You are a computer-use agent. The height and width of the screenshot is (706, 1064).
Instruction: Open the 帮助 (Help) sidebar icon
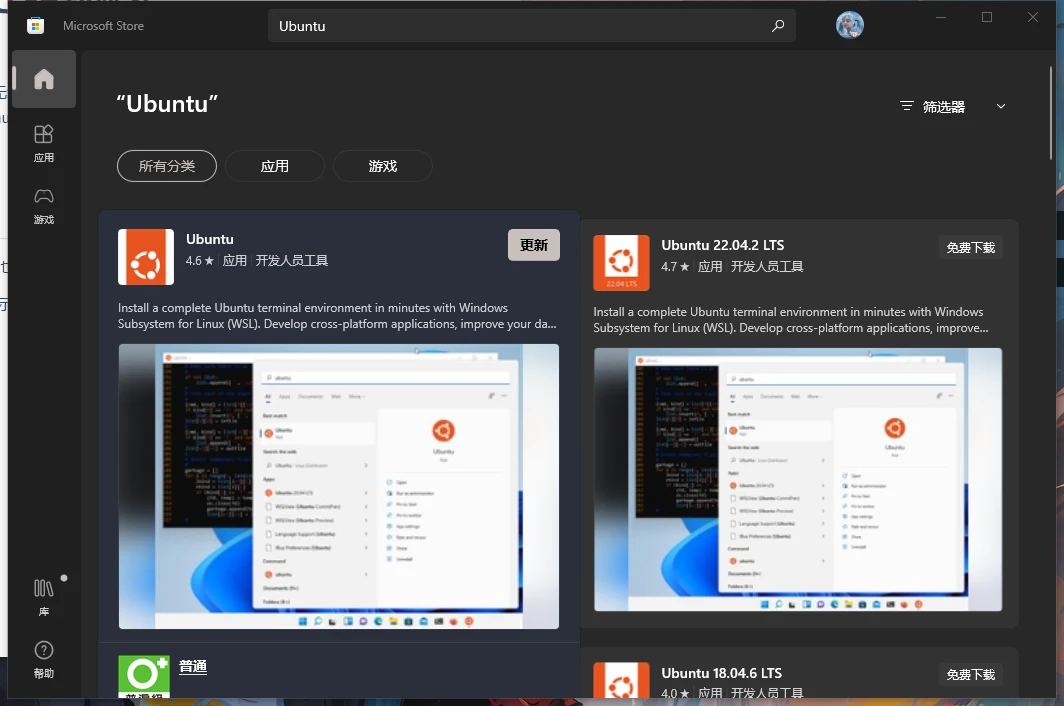(x=43, y=659)
